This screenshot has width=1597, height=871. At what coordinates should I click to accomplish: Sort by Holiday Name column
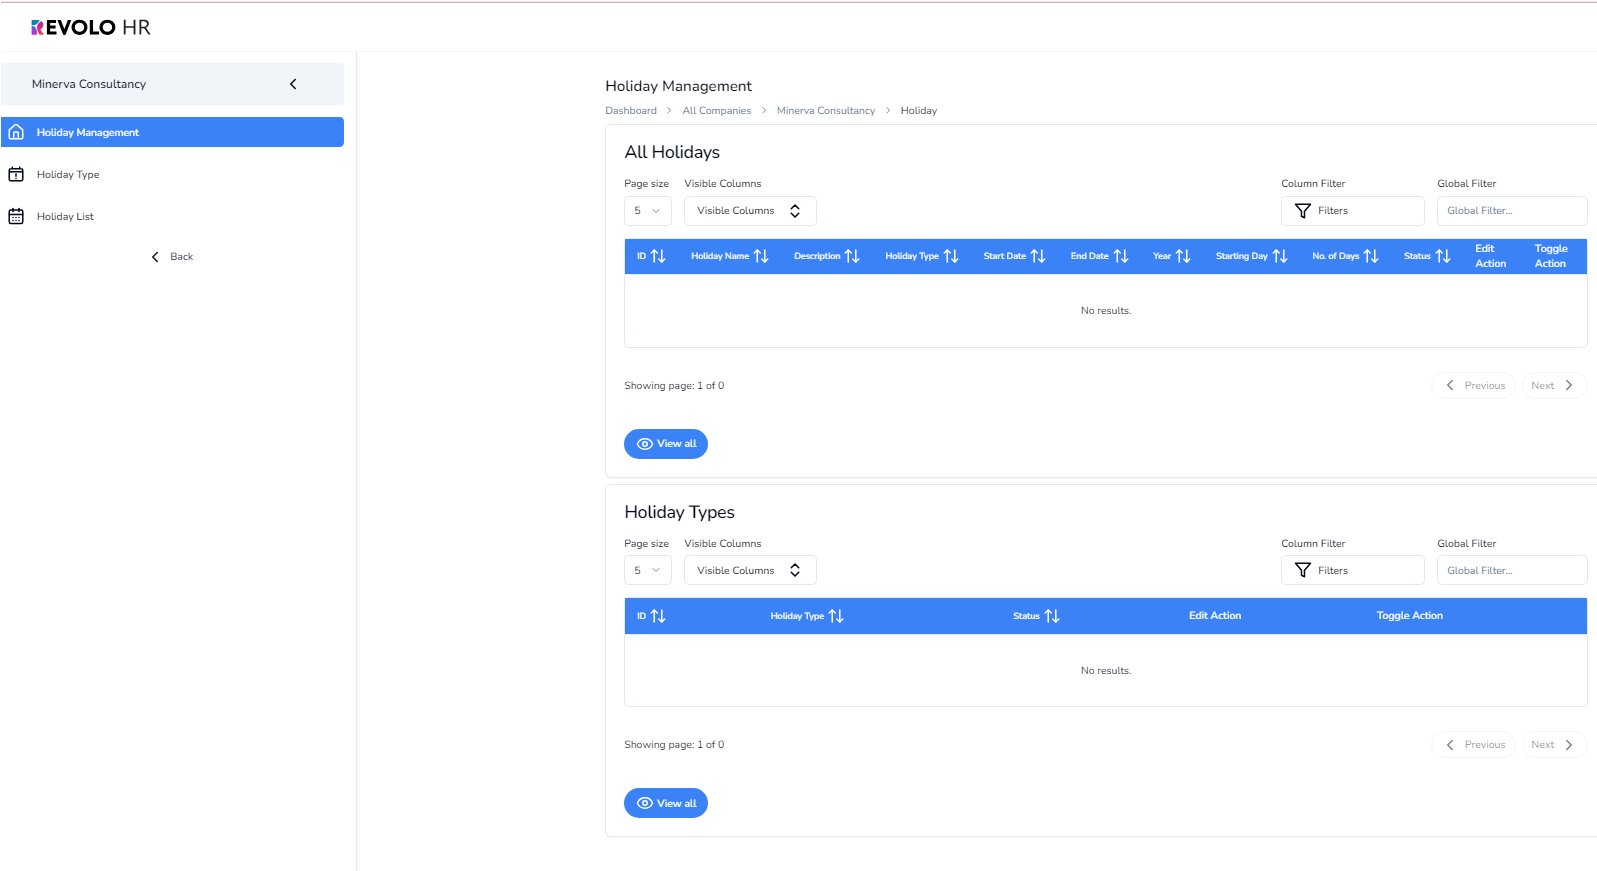(x=730, y=256)
